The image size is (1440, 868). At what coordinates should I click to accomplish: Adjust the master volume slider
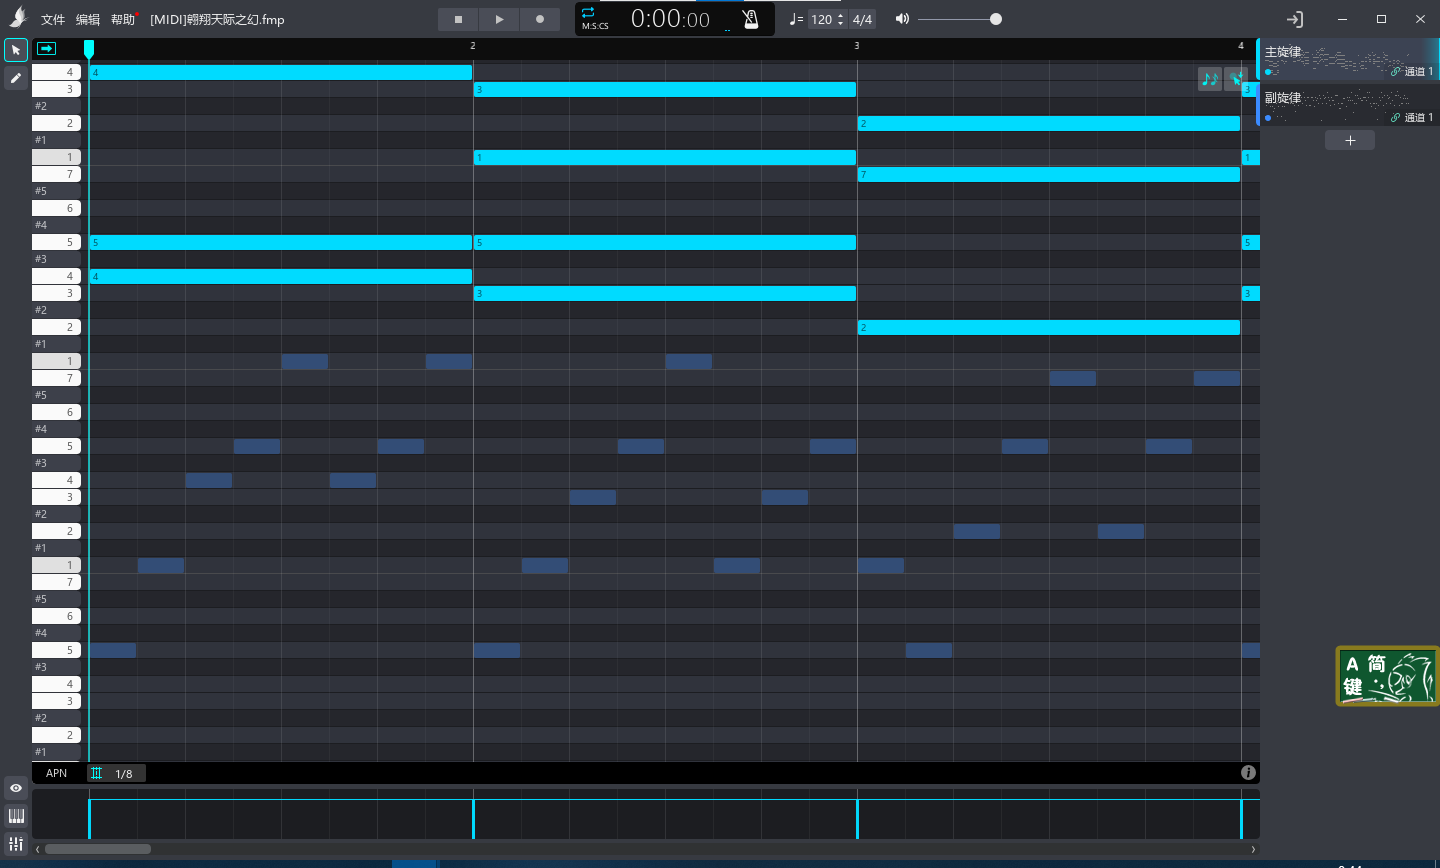[959, 19]
